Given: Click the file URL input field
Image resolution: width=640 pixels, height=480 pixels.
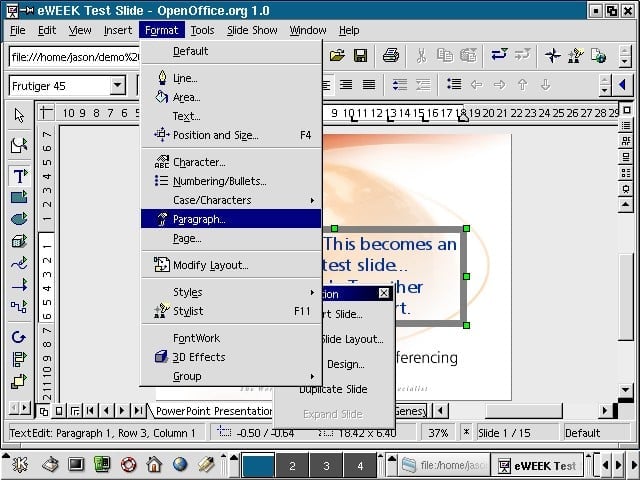Looking at the screenshot, I should 75,57.
